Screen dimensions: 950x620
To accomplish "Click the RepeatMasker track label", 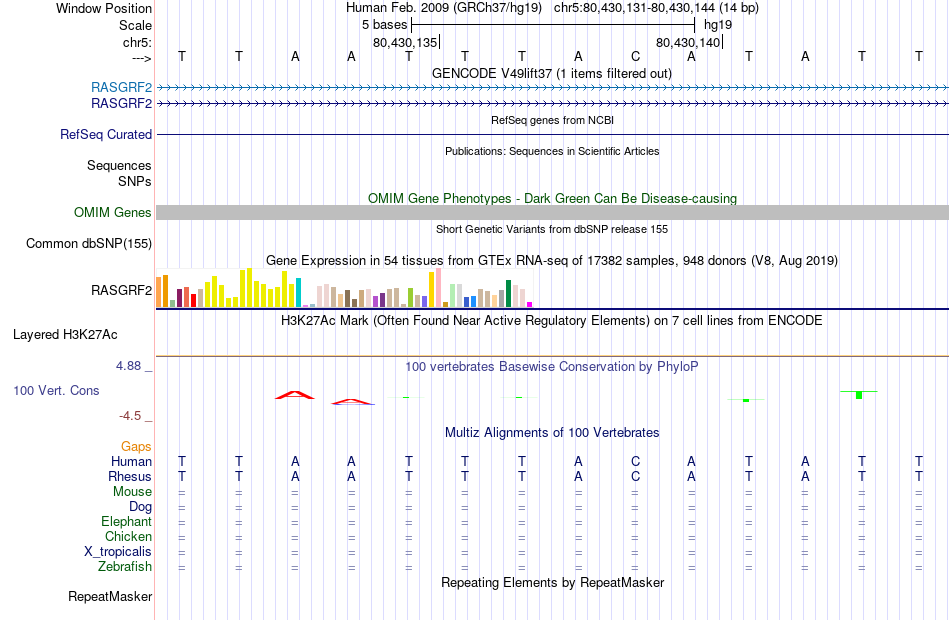I will (x=110, y=596).
